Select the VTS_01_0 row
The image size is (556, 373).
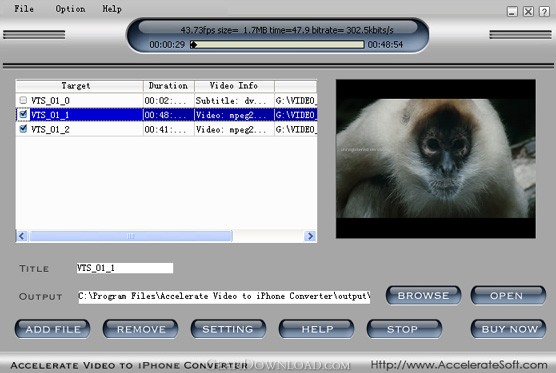(166, 100)
